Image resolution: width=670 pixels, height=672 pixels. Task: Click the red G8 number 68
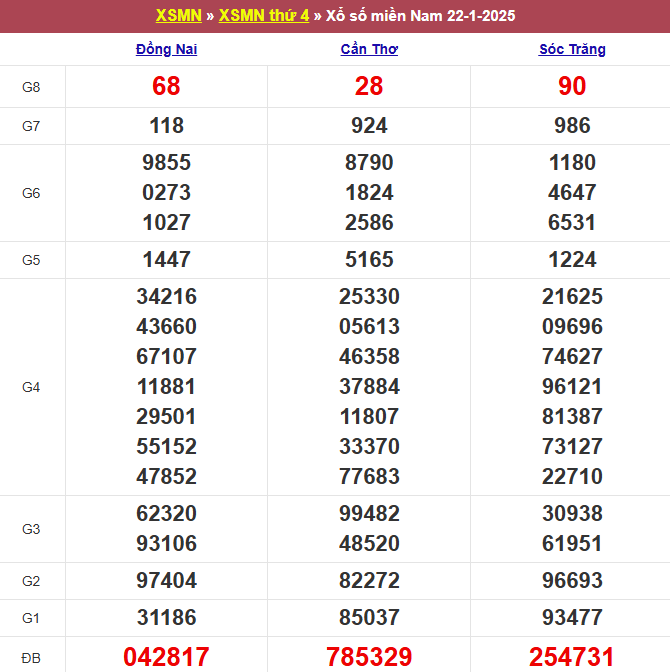pos(166,87)
